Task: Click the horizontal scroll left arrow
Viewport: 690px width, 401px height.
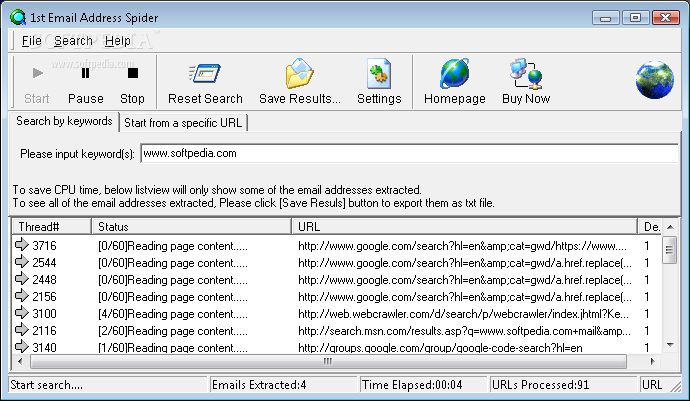Action: (x=20, y=361)
